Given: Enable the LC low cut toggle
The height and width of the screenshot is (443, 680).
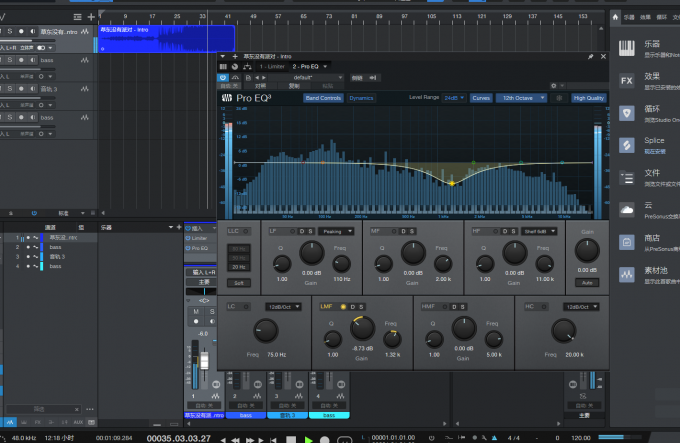Looking at the screenshot, I should point(246,307).
